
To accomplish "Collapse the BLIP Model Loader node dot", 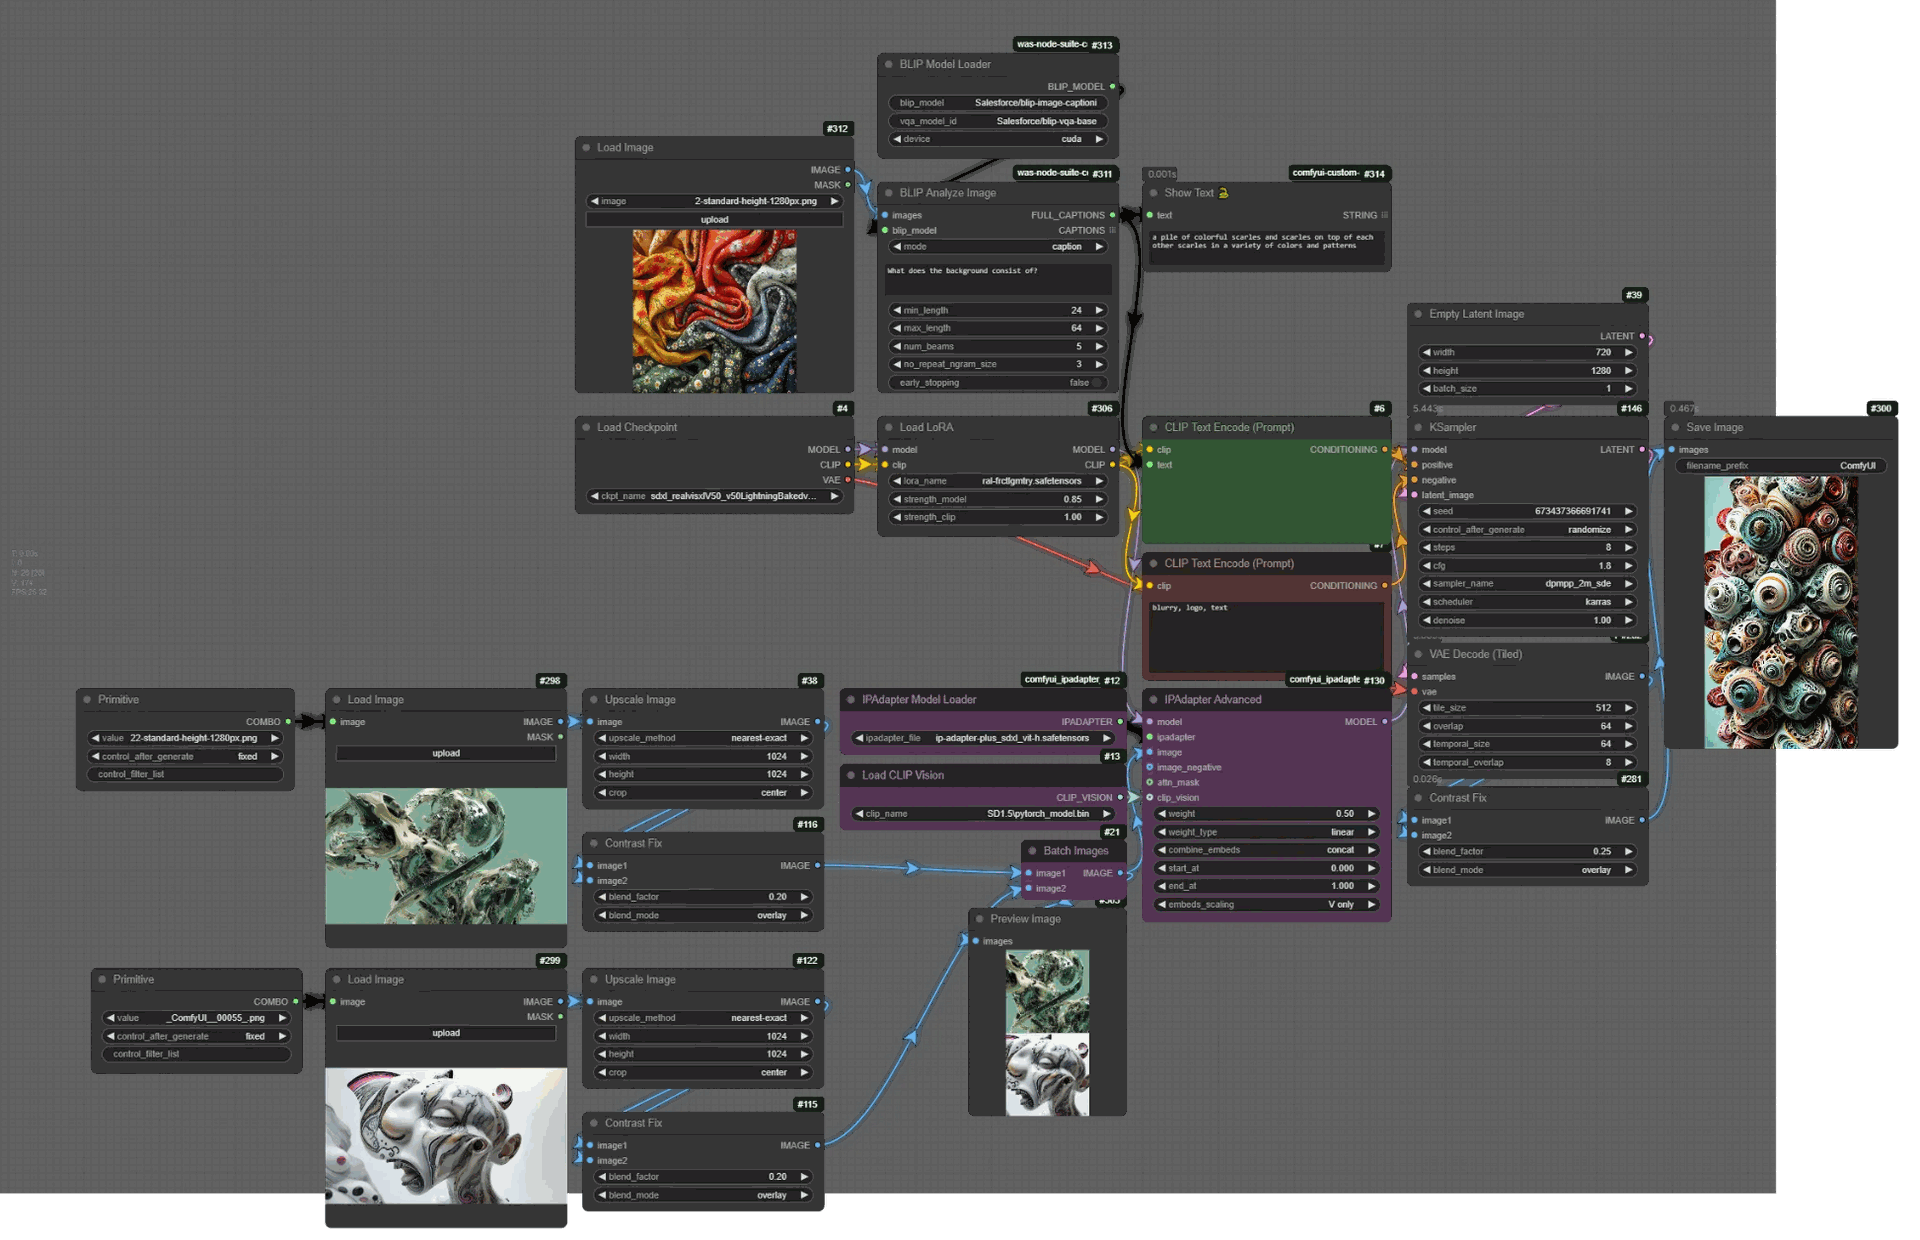I will (888, 64).
